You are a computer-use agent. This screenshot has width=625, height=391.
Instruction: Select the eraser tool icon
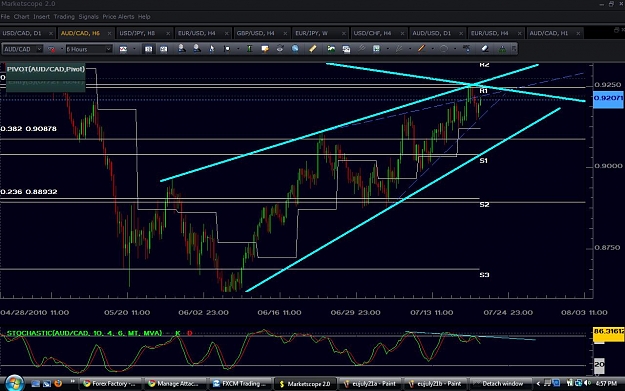point(485,49)
